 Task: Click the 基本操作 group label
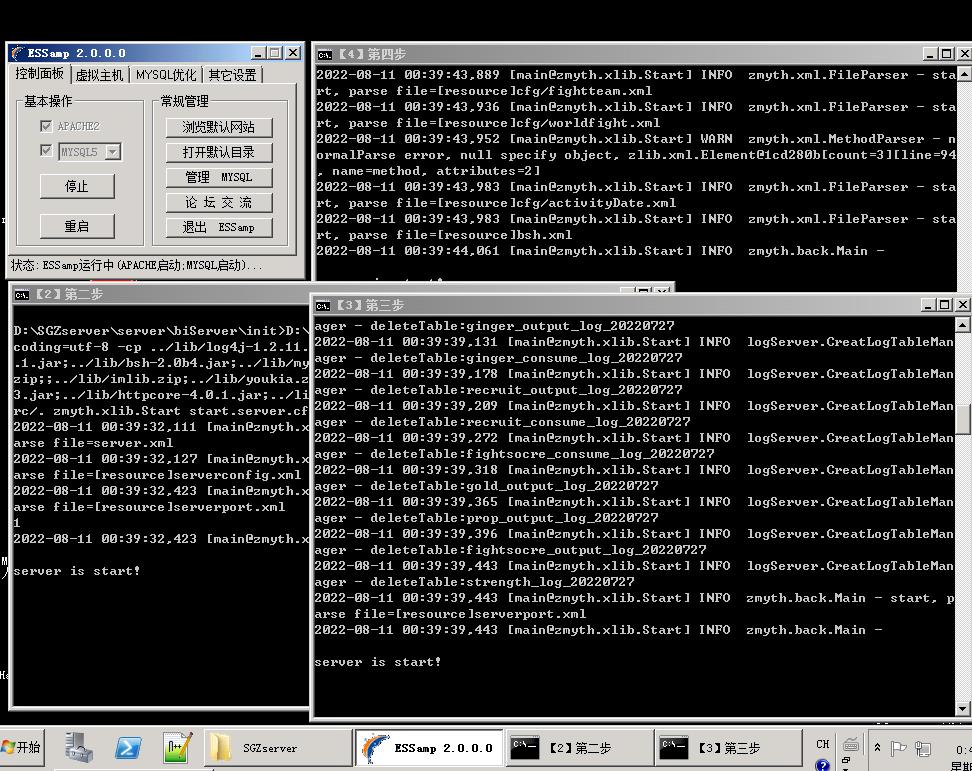tap(48, 101)
